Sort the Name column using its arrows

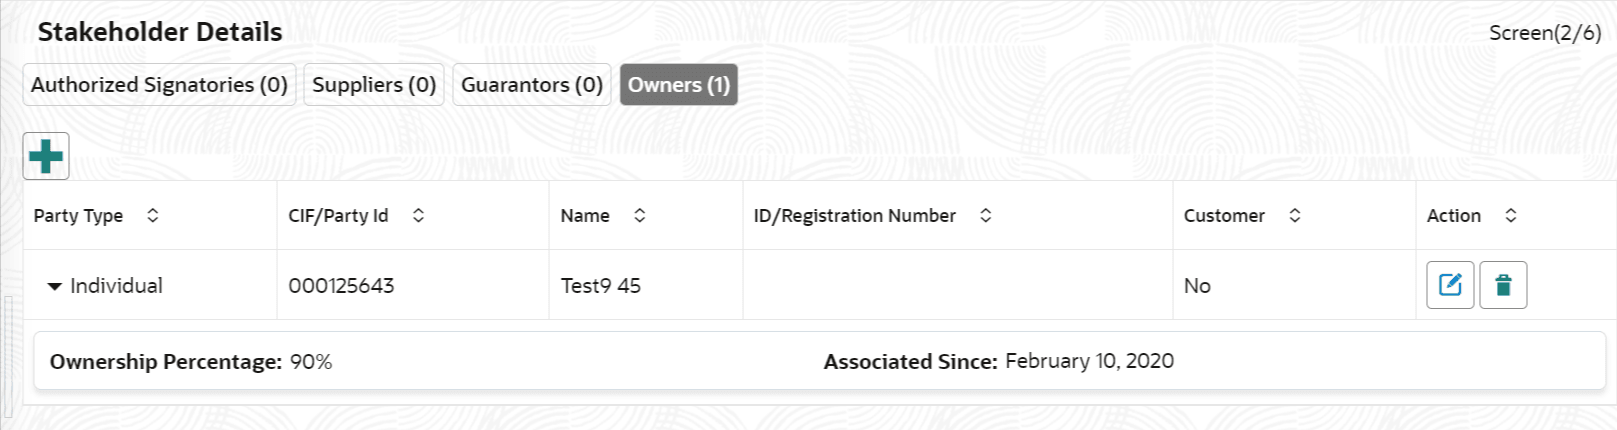click(639, 215)
